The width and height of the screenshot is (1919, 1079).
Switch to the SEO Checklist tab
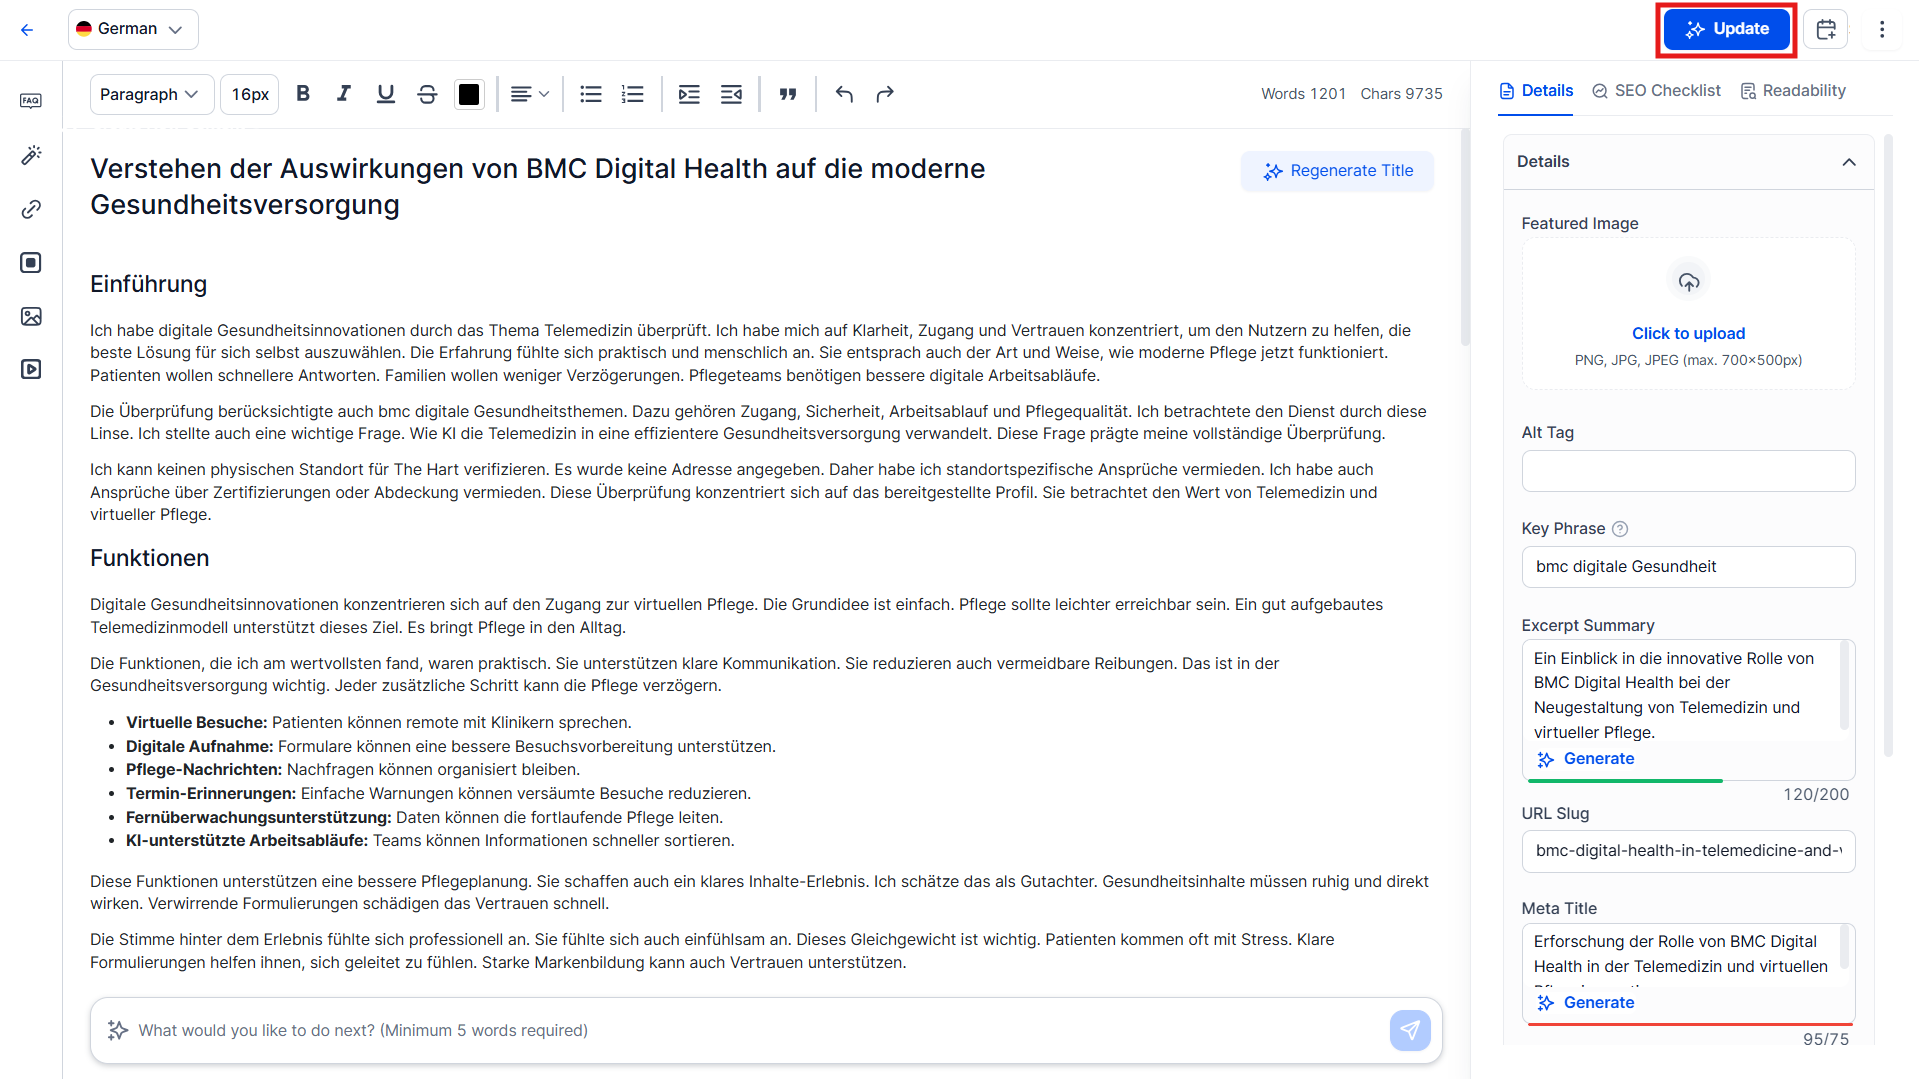click(1656, 91)
